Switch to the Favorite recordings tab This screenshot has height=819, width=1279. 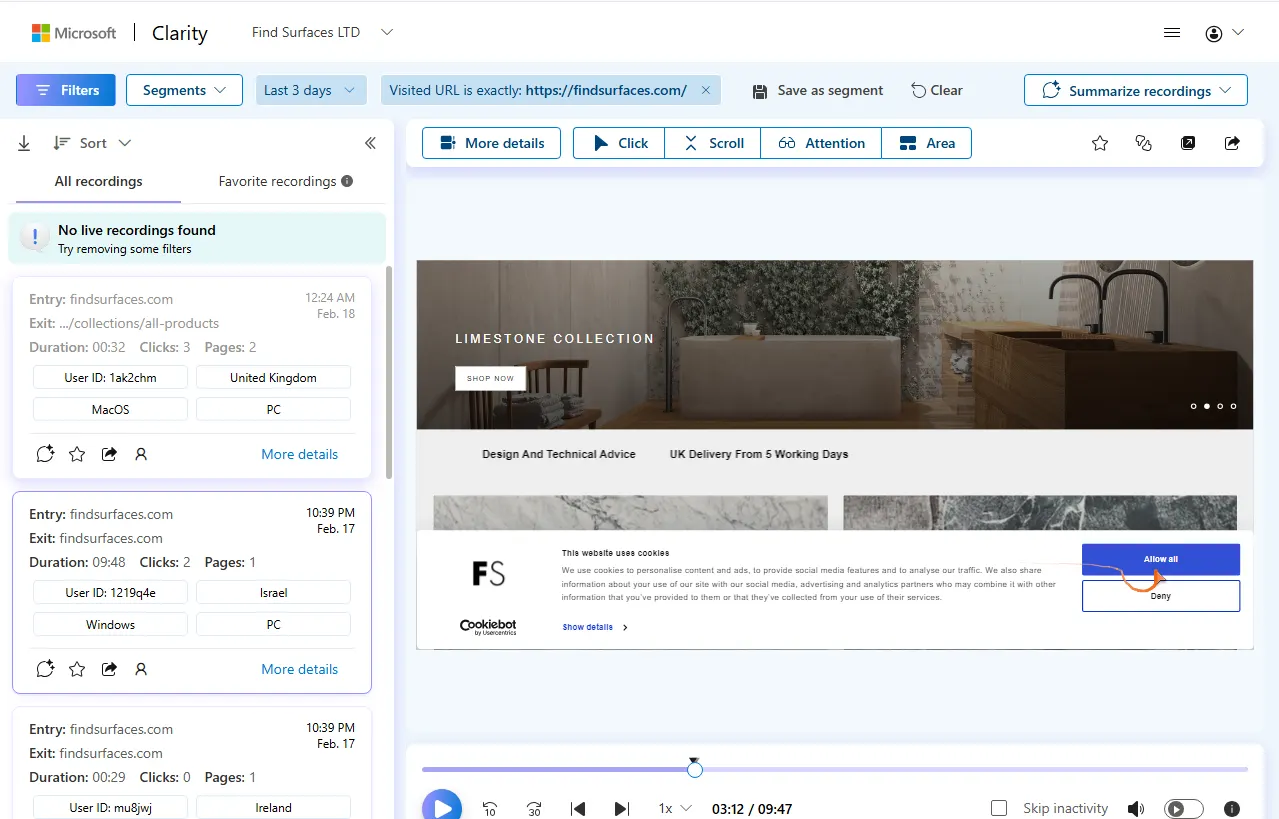285,181
